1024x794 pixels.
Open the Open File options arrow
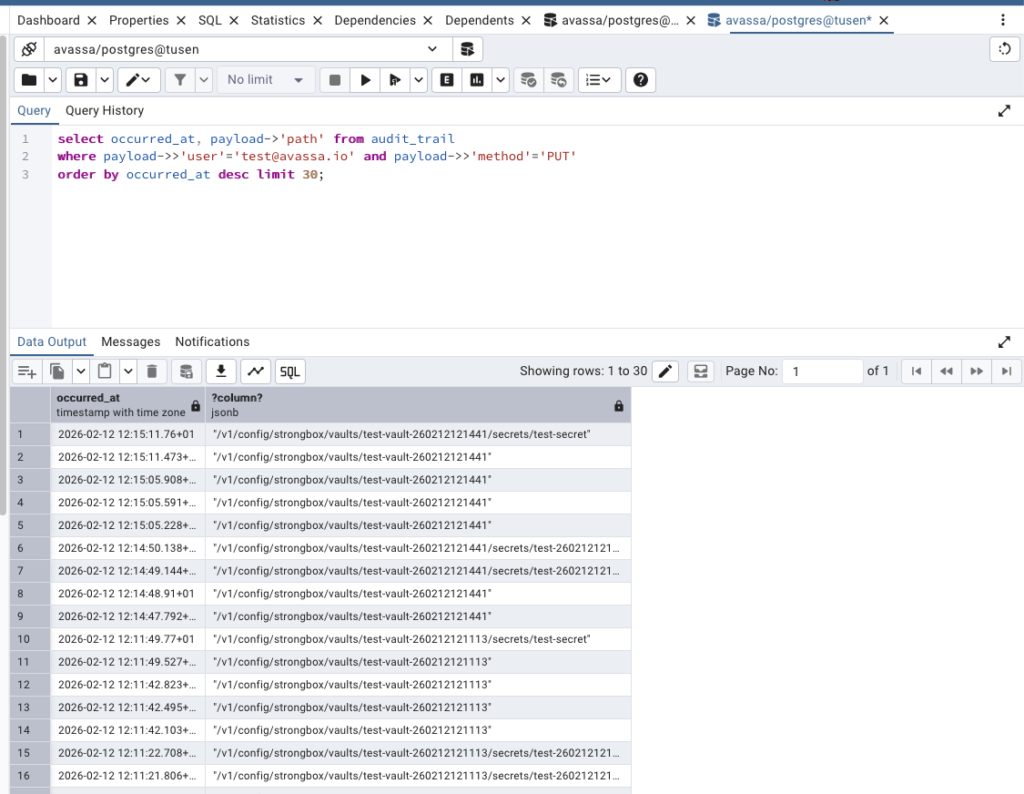pos(53,80)
